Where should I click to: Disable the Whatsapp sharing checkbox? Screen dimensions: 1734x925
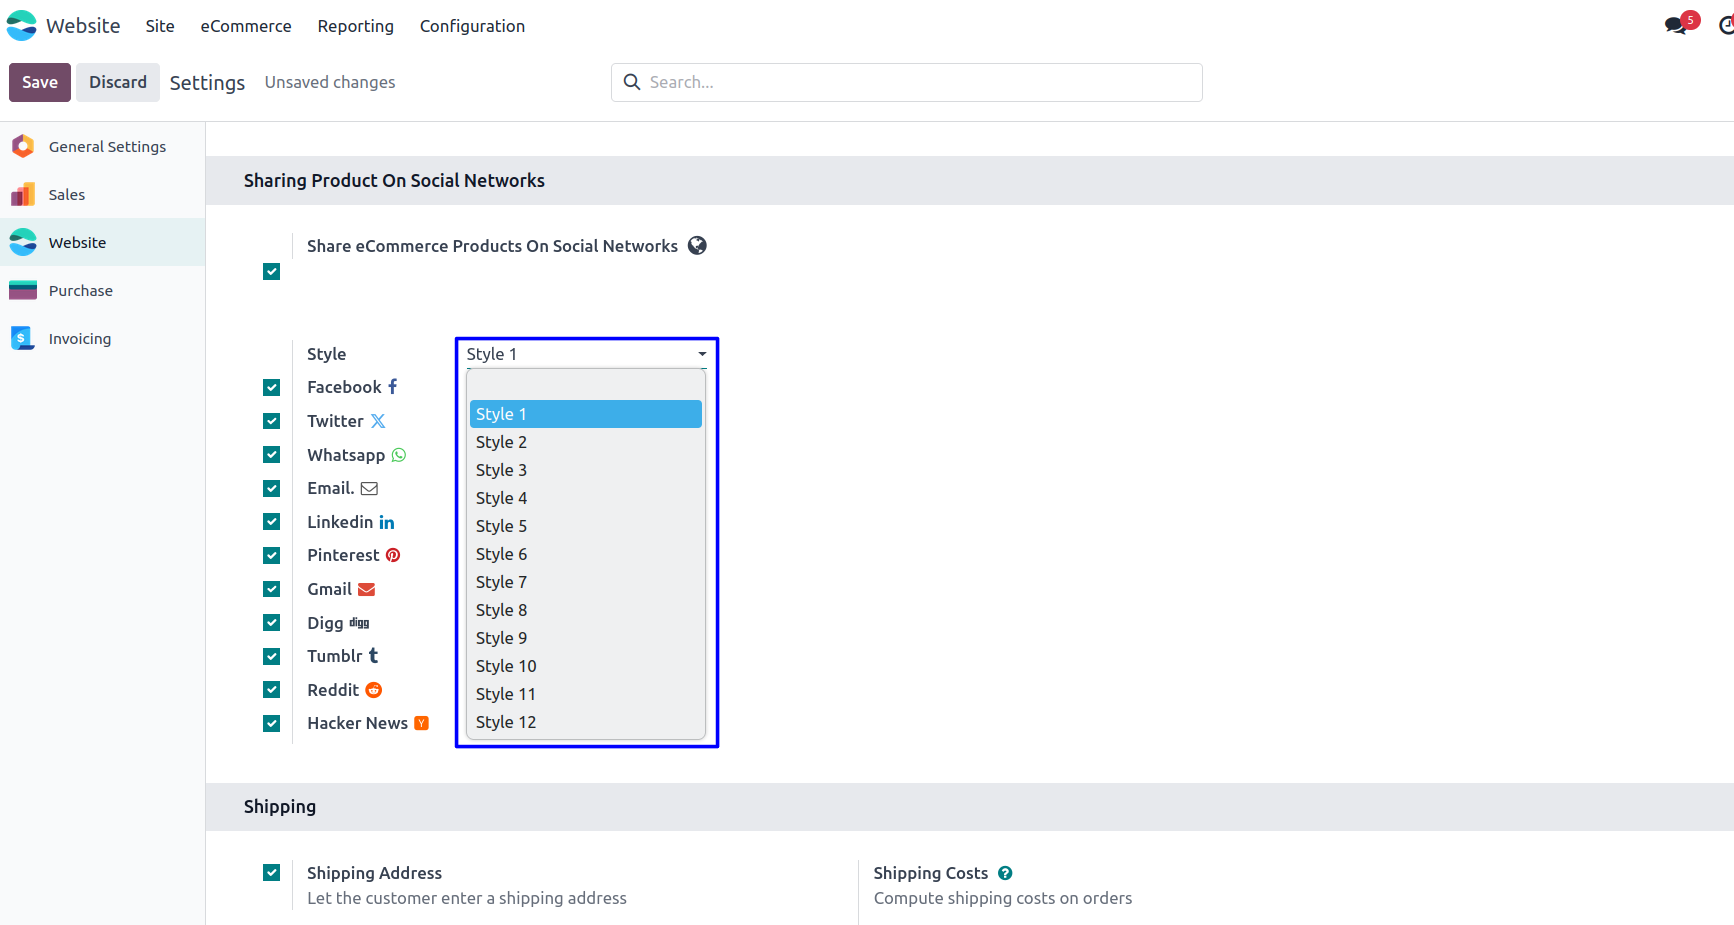tap(271, 455)
